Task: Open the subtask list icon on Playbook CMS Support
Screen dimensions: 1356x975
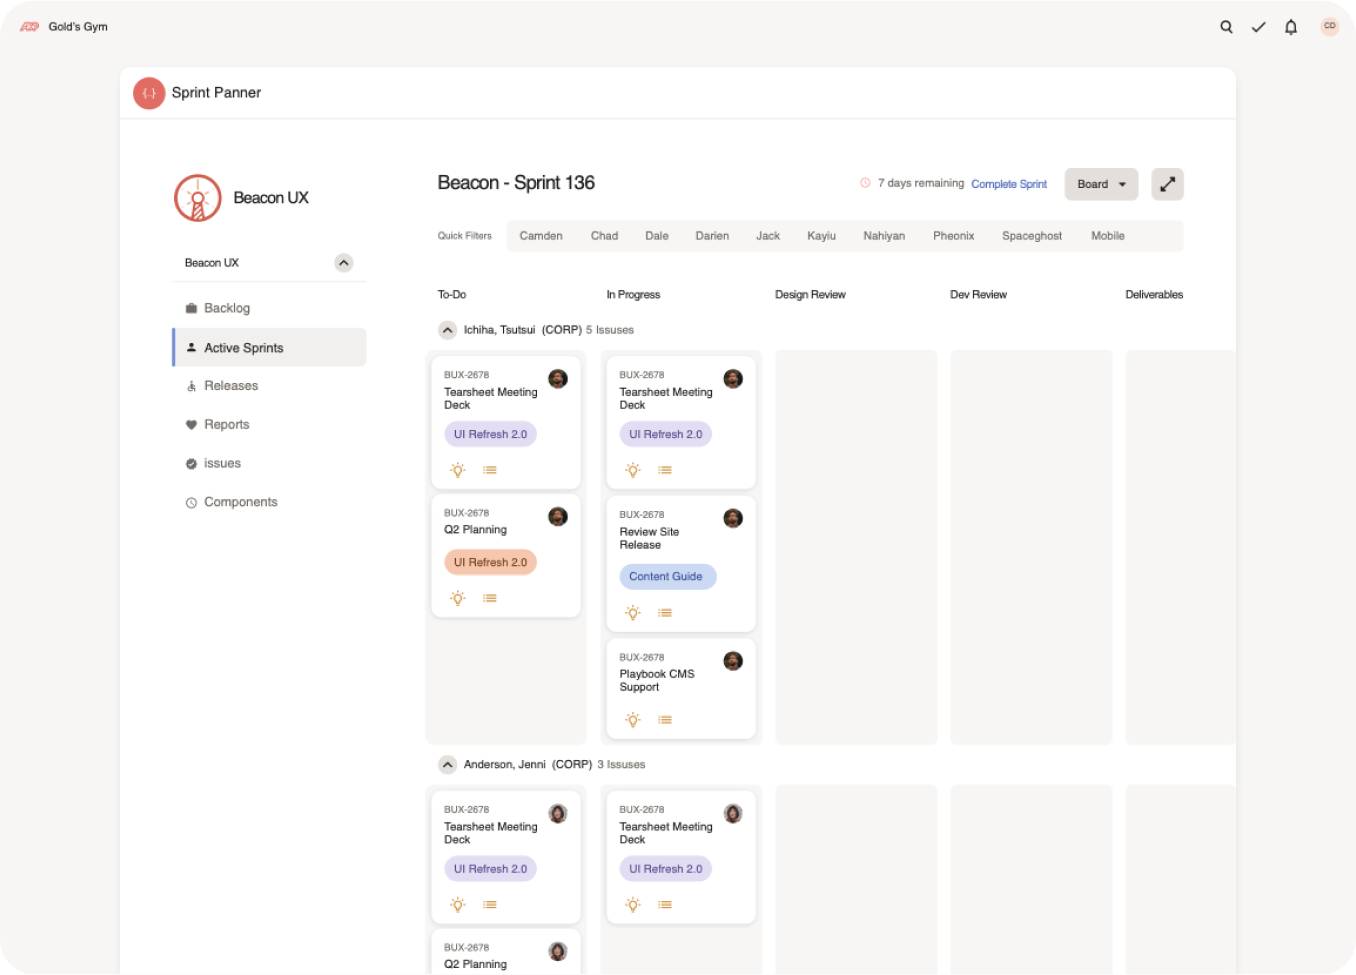Action: tap(664, 719)
